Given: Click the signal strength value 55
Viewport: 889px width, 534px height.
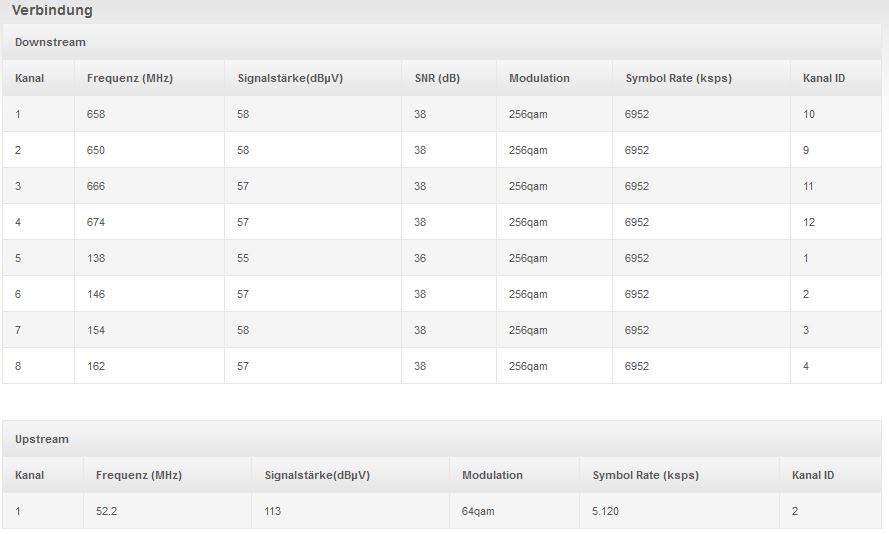Looking at the screenshot, I should click(x=243, y=258).
